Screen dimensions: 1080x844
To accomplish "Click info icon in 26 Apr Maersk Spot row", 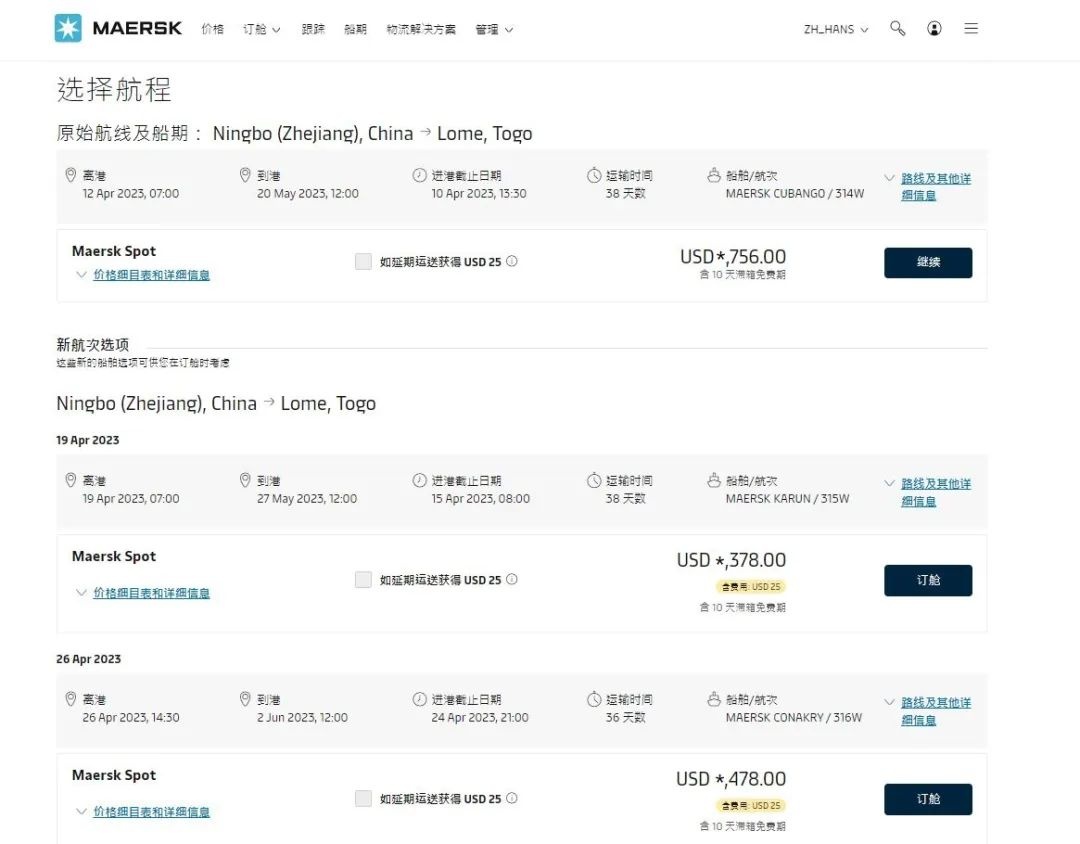I will point(512,799).
